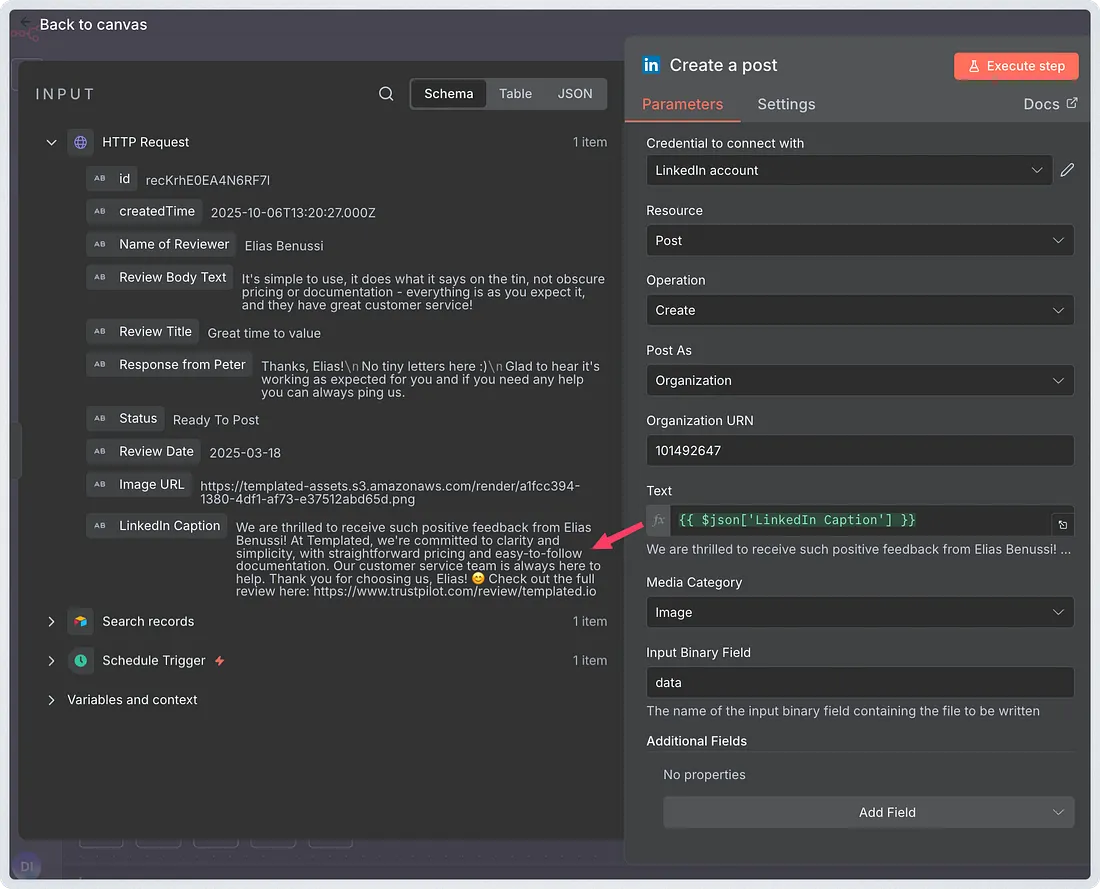This screenshot has width=1100, height=889.
Task: Click the back arrow icon to the canvas
Action: point(25,23)
